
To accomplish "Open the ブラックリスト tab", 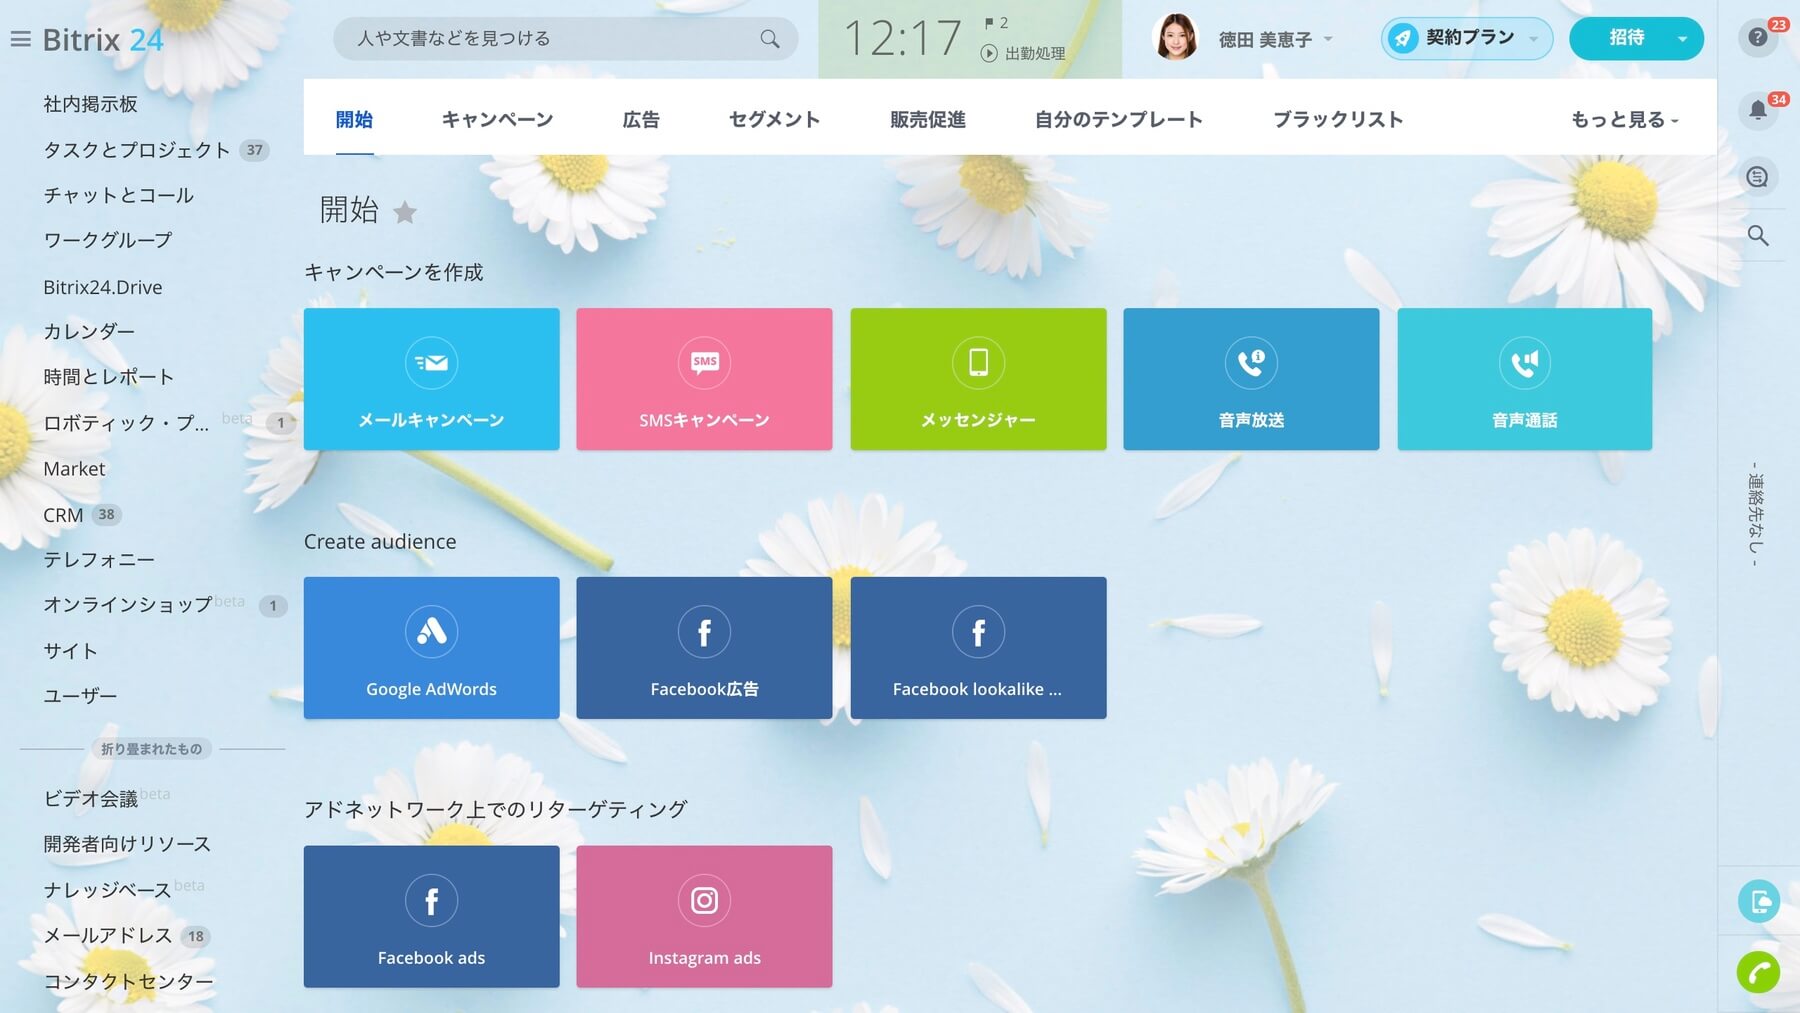I will coord(1338,120).
